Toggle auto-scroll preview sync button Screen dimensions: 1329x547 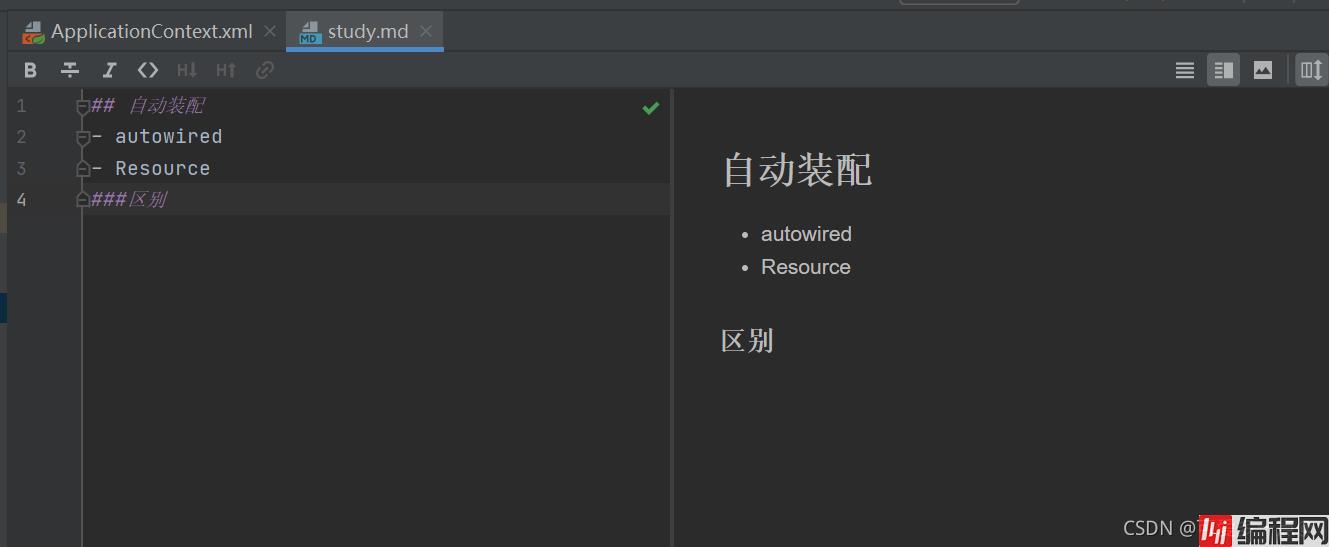pos(1310,70)
